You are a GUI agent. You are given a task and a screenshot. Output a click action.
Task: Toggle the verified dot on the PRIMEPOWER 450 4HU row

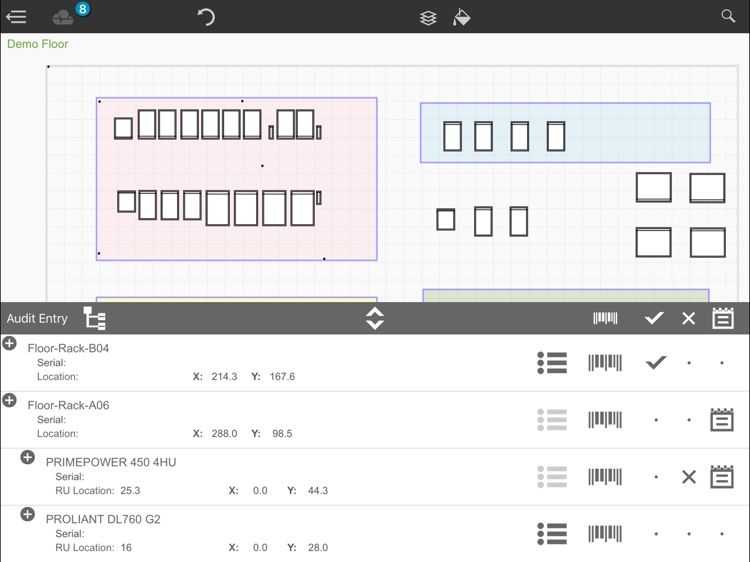656,477
